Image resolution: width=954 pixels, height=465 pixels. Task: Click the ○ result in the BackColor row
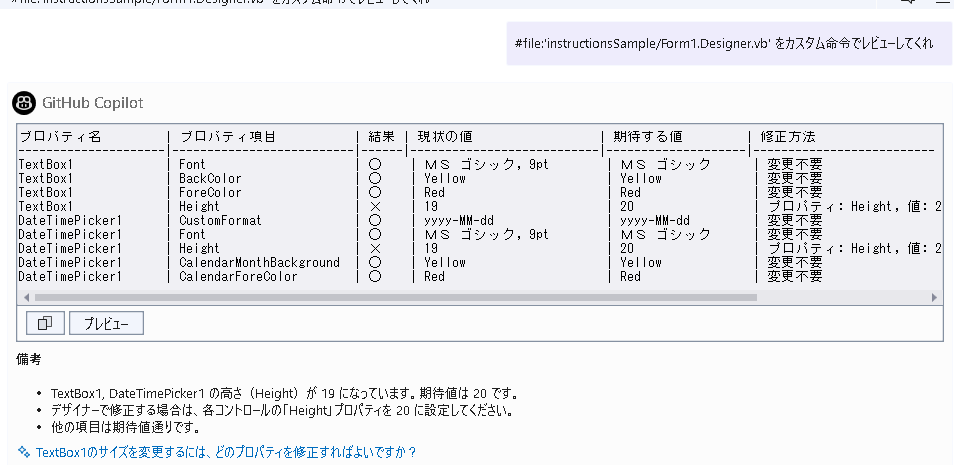375,178
